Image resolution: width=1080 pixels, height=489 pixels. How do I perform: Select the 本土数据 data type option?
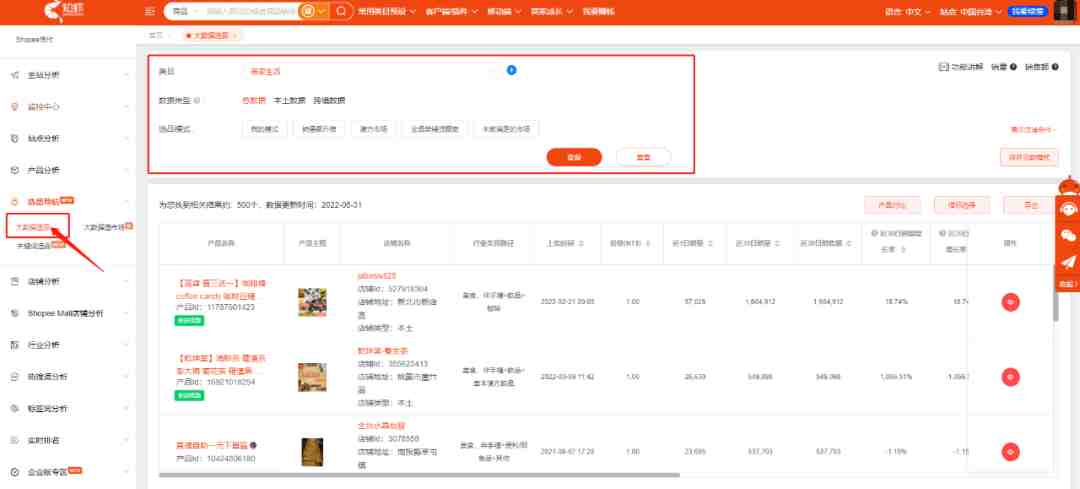(x=289, y=100)
